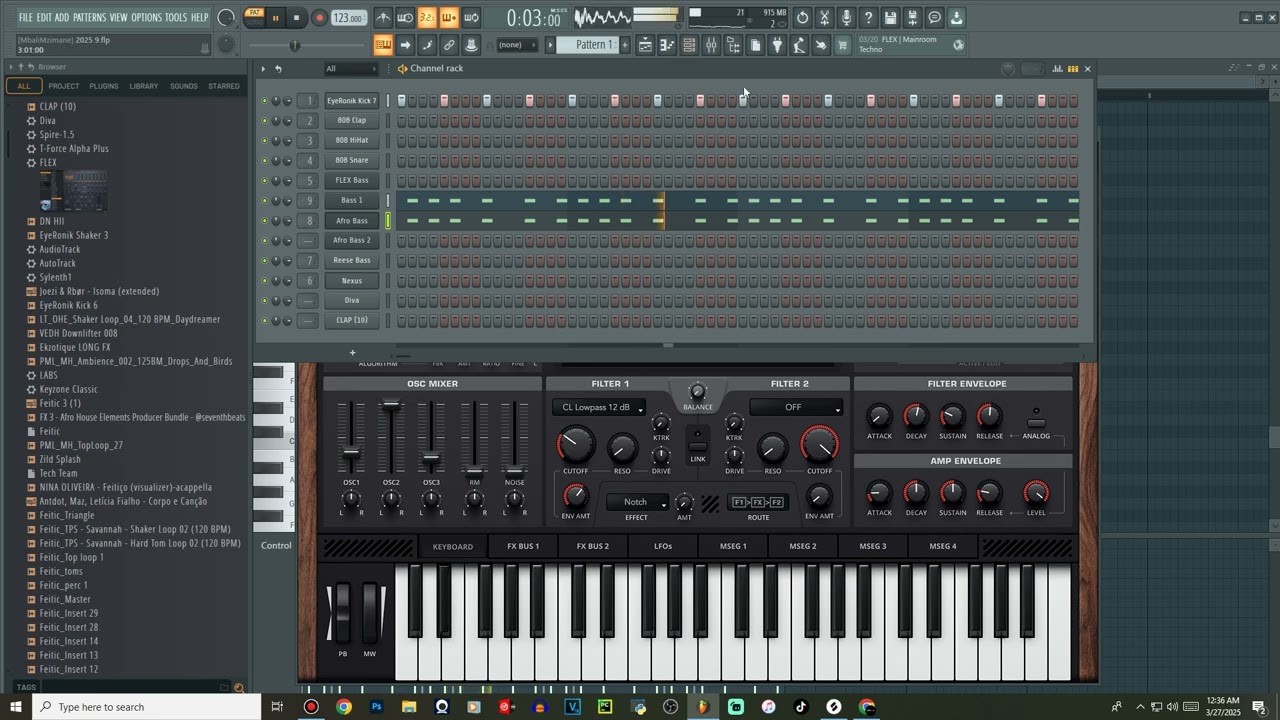The height and width of the screenshot is (720, 1280).
Task: Mute the EyeRonik Kick 7 channel LED
Action: [265, 101]
